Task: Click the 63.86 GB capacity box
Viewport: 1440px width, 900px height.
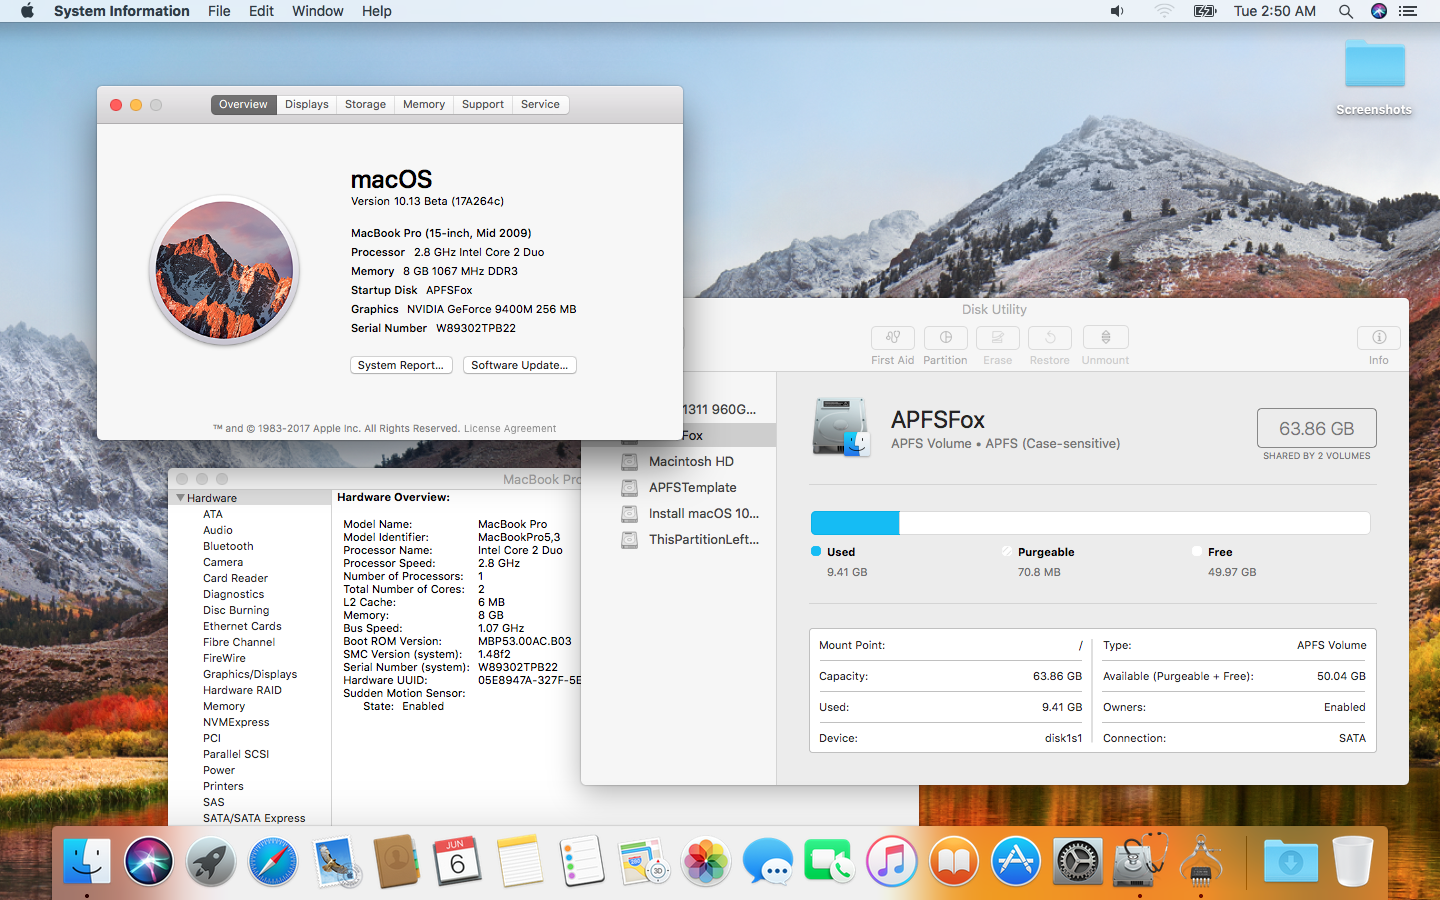Action: pyautogui.click(x=1316, y=428)
